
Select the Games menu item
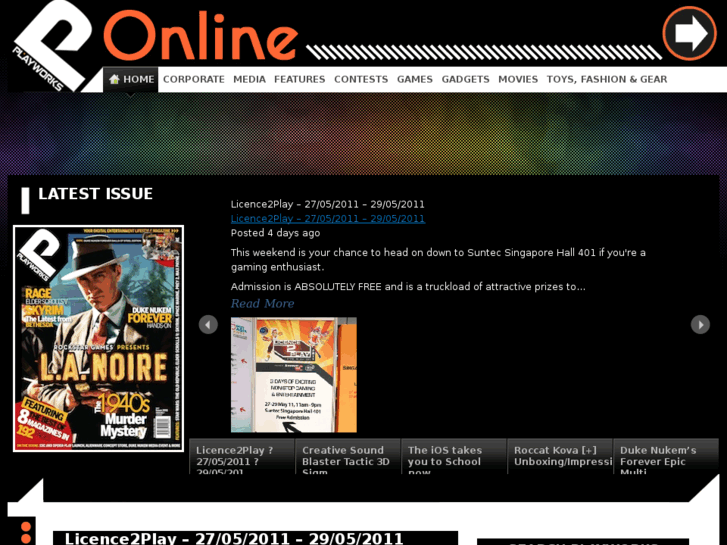415,79
